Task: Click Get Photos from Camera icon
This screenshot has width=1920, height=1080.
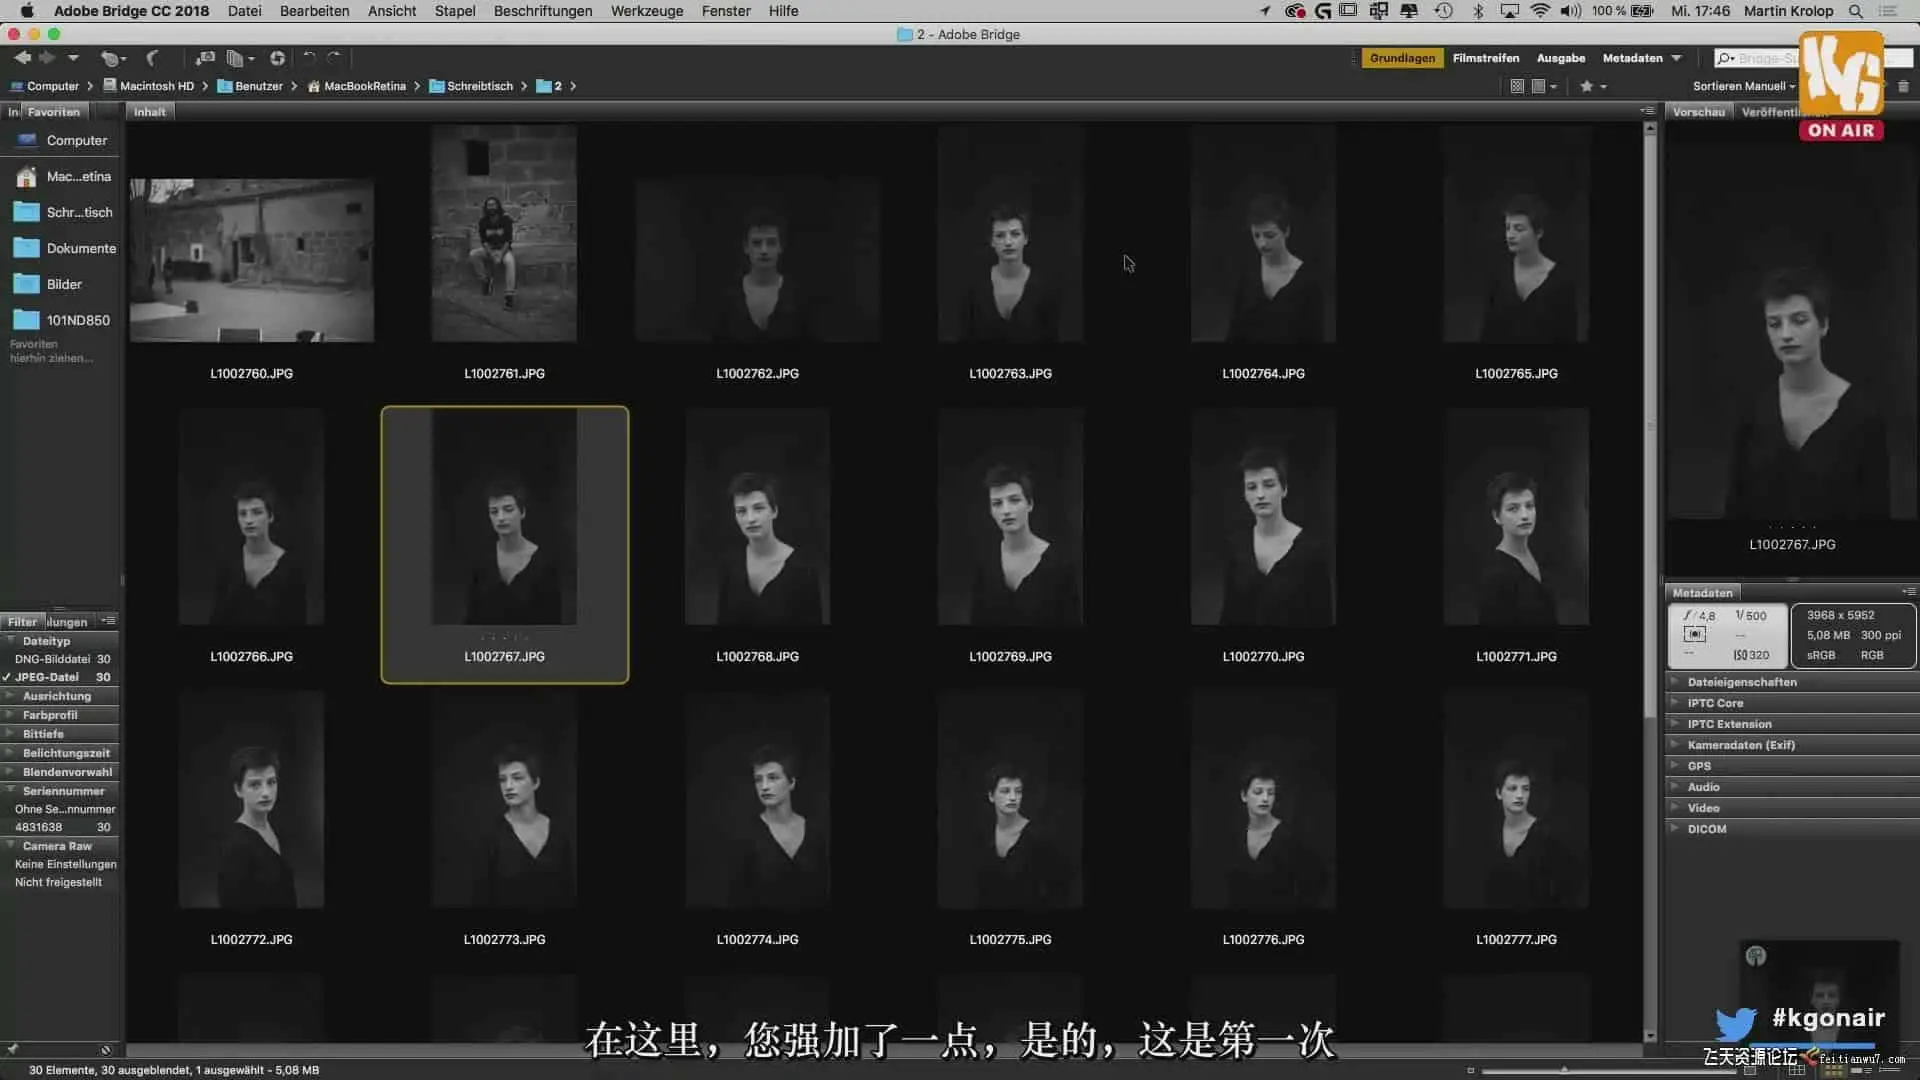Action: pos(205,58)
